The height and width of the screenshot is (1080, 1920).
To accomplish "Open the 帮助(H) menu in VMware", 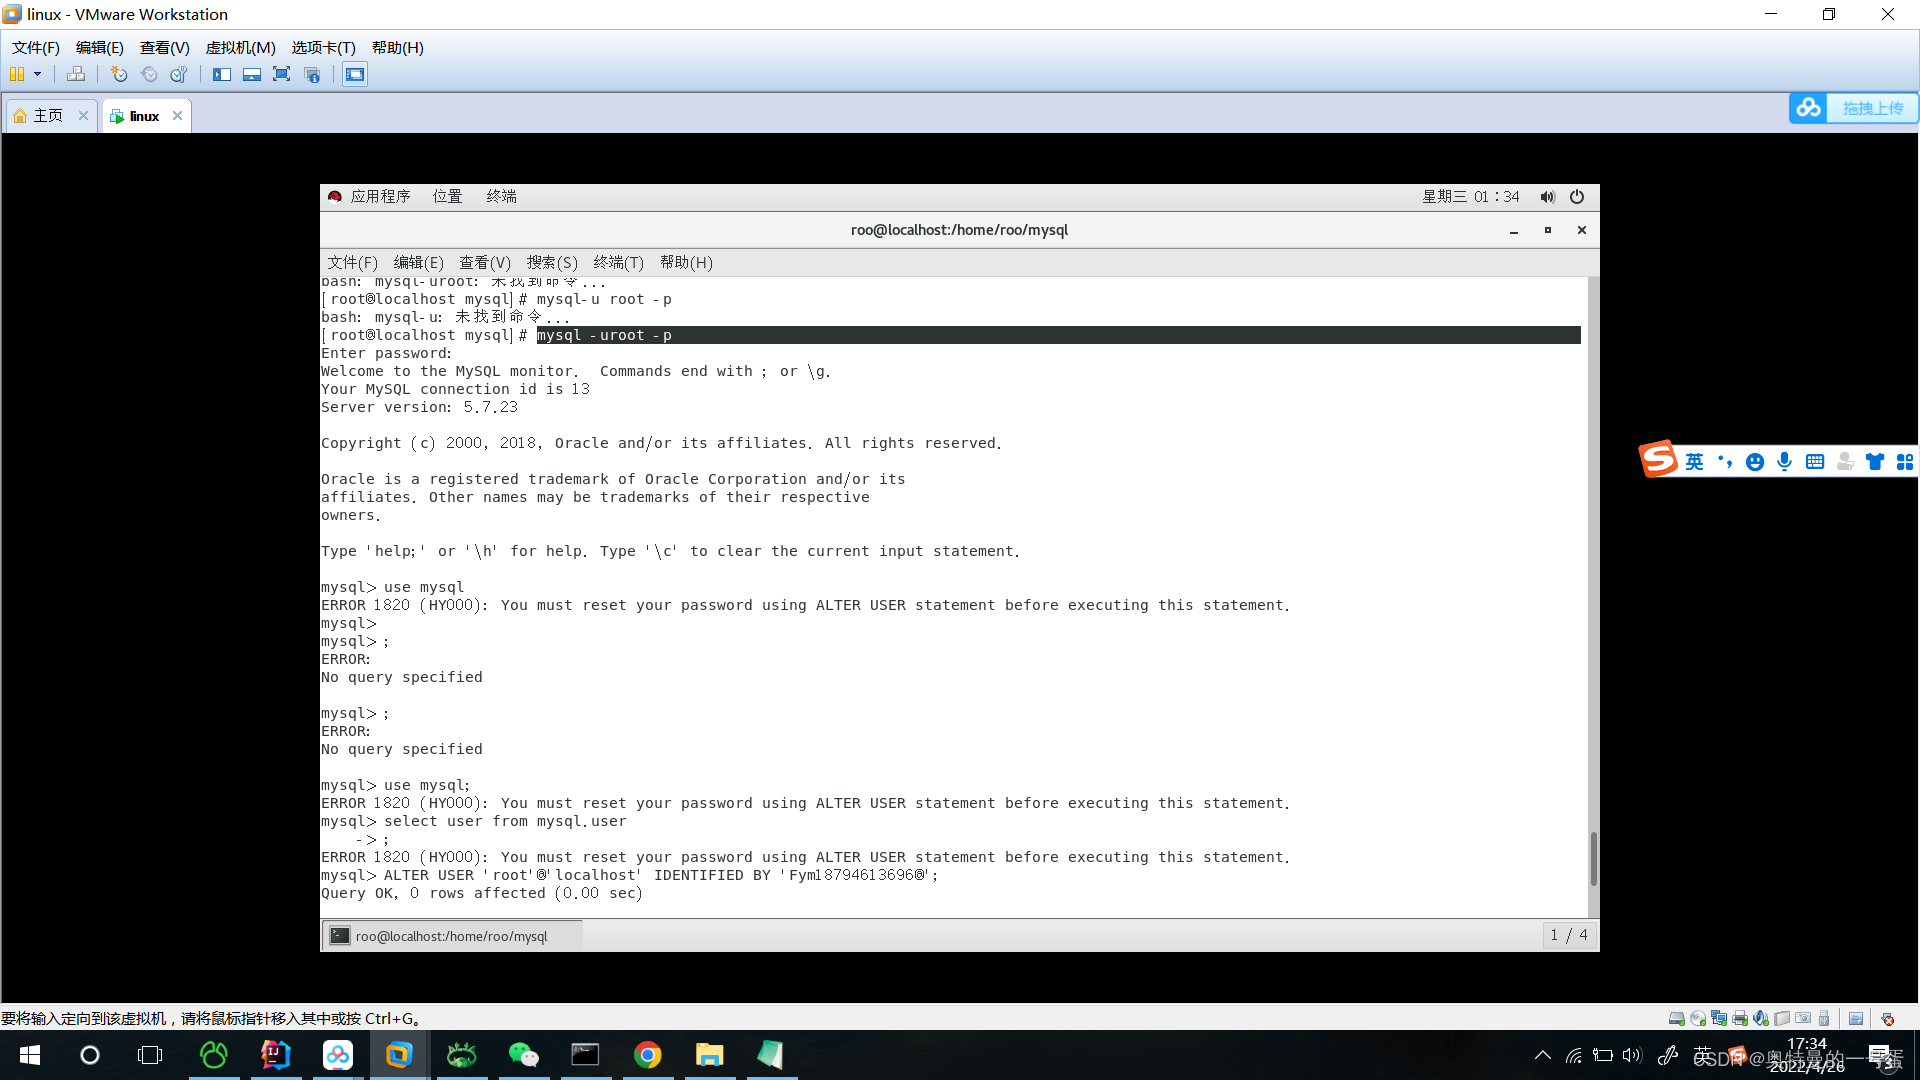I will 398,47.
